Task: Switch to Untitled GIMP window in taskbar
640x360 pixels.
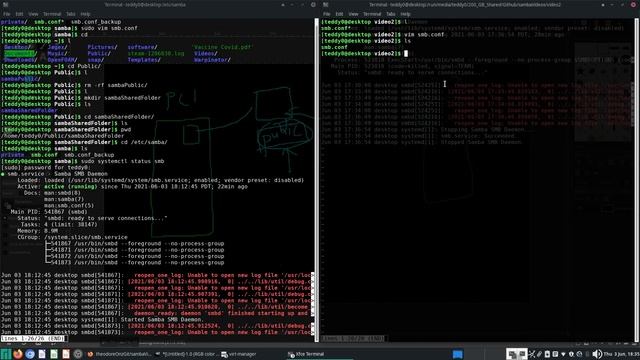Action: pyautogui.click(x=186, y=354)
